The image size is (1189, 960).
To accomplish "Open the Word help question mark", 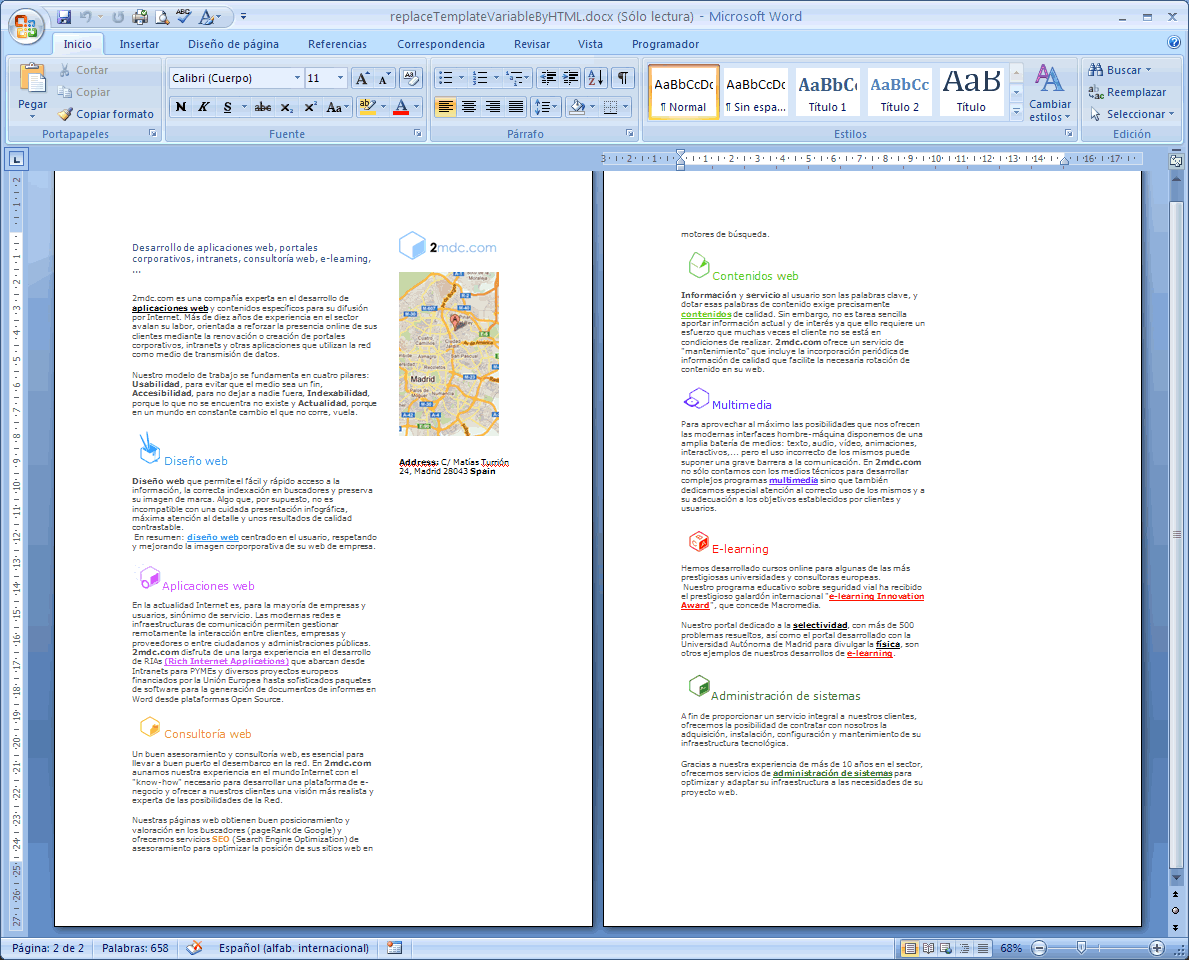I will click(x=1174, y=43).
